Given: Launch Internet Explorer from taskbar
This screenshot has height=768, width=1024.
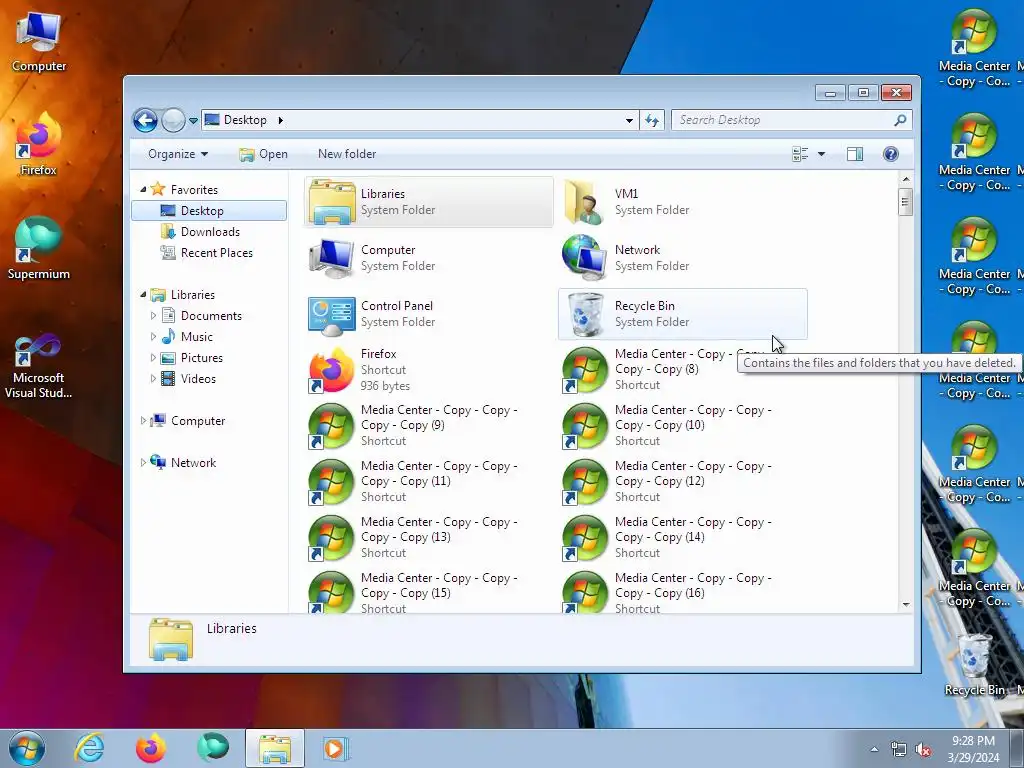Looking at the screenshot, I should tap(89, 748).
